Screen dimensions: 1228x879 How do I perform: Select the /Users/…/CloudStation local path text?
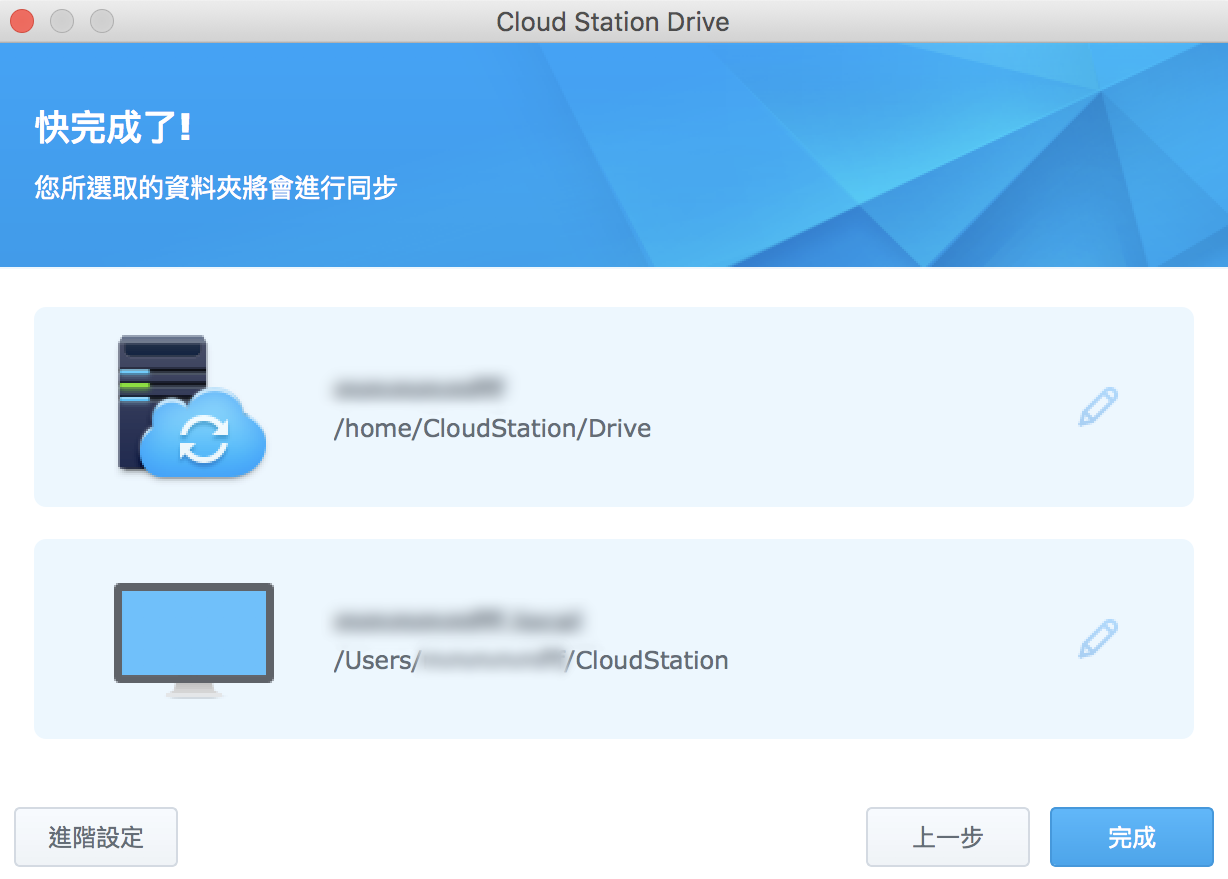(x=530, y=661)
